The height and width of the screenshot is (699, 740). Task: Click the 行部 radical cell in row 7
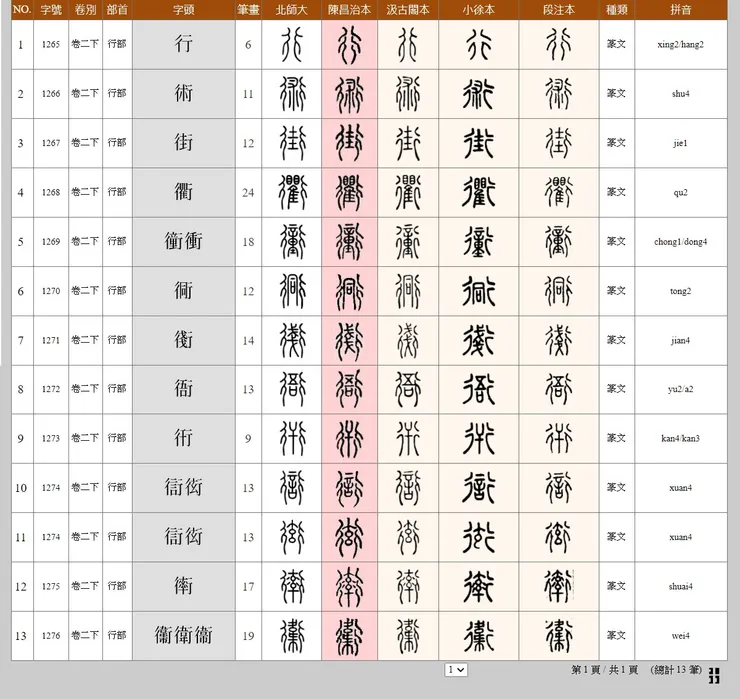tap(117, 340)
